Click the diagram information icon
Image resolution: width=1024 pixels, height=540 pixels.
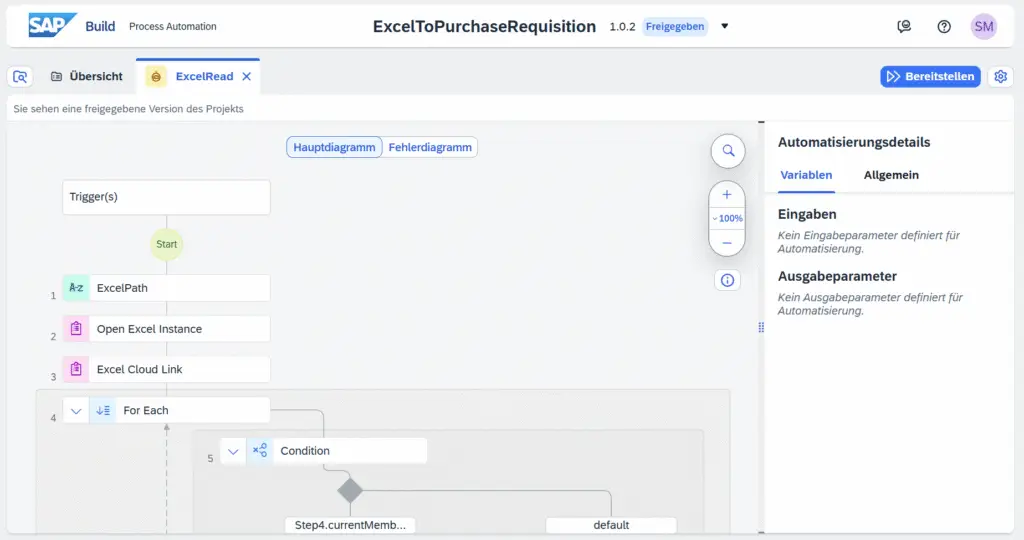click(x=727, y=280)
